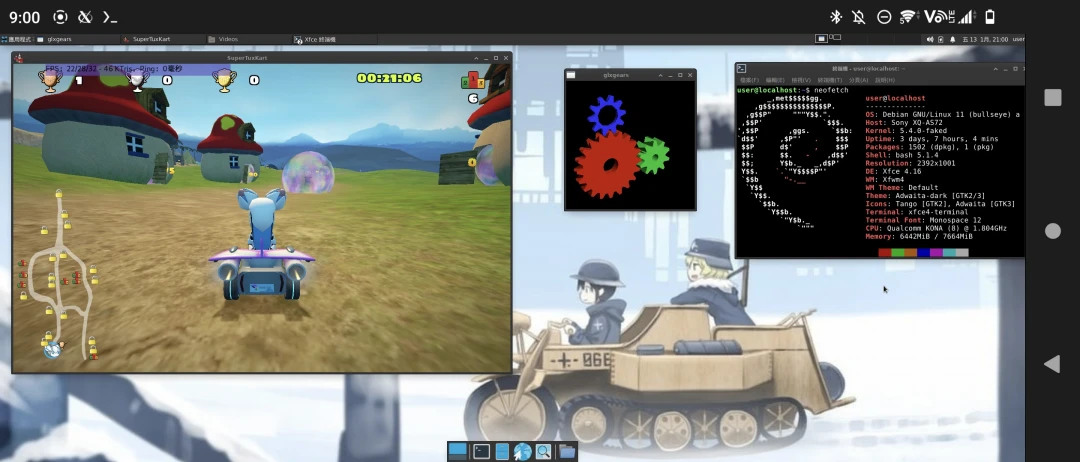
Task: Open the web browser globe icon
Action: coord(522,452)
